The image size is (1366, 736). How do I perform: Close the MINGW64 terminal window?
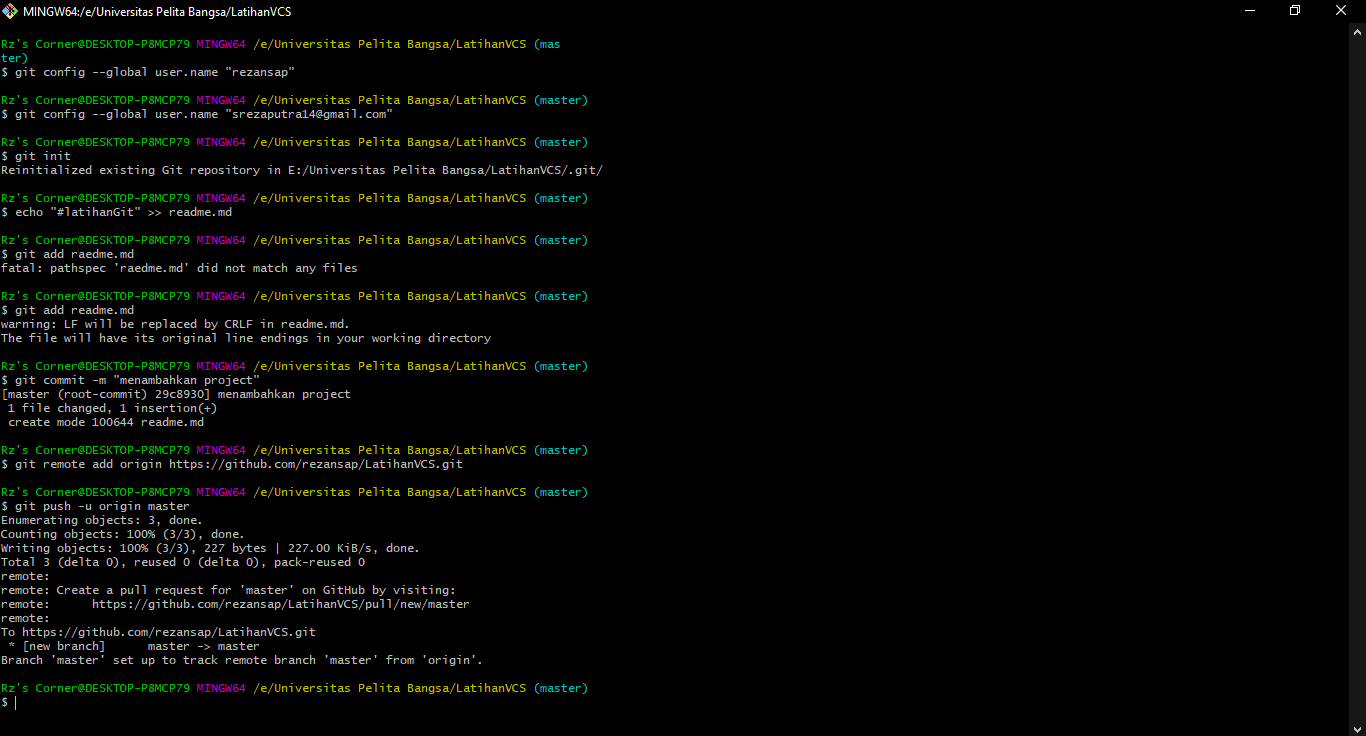(1340, 10)
